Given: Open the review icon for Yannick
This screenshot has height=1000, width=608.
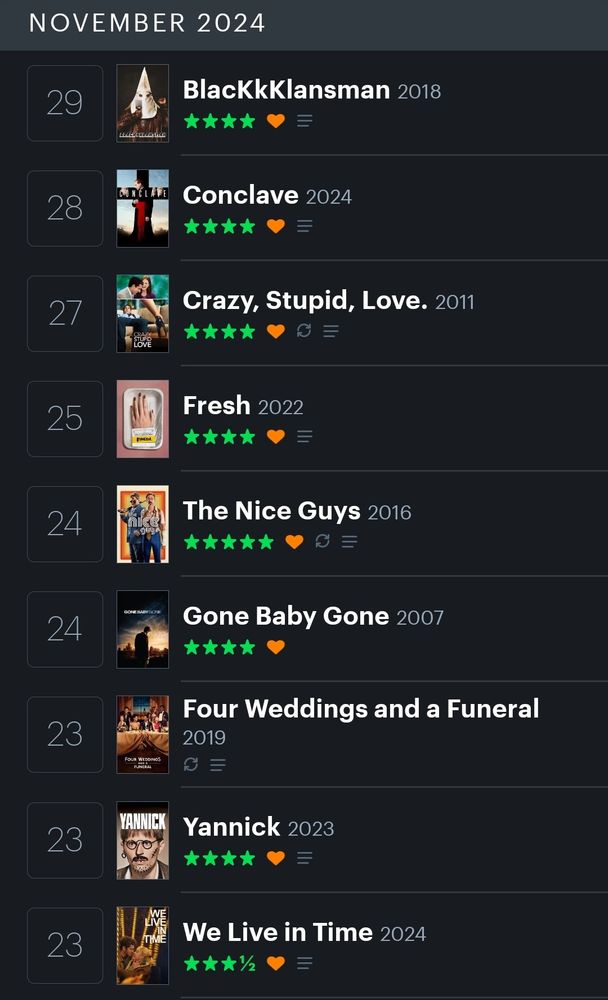Looking at the screenshot, I should coord(304,858).
